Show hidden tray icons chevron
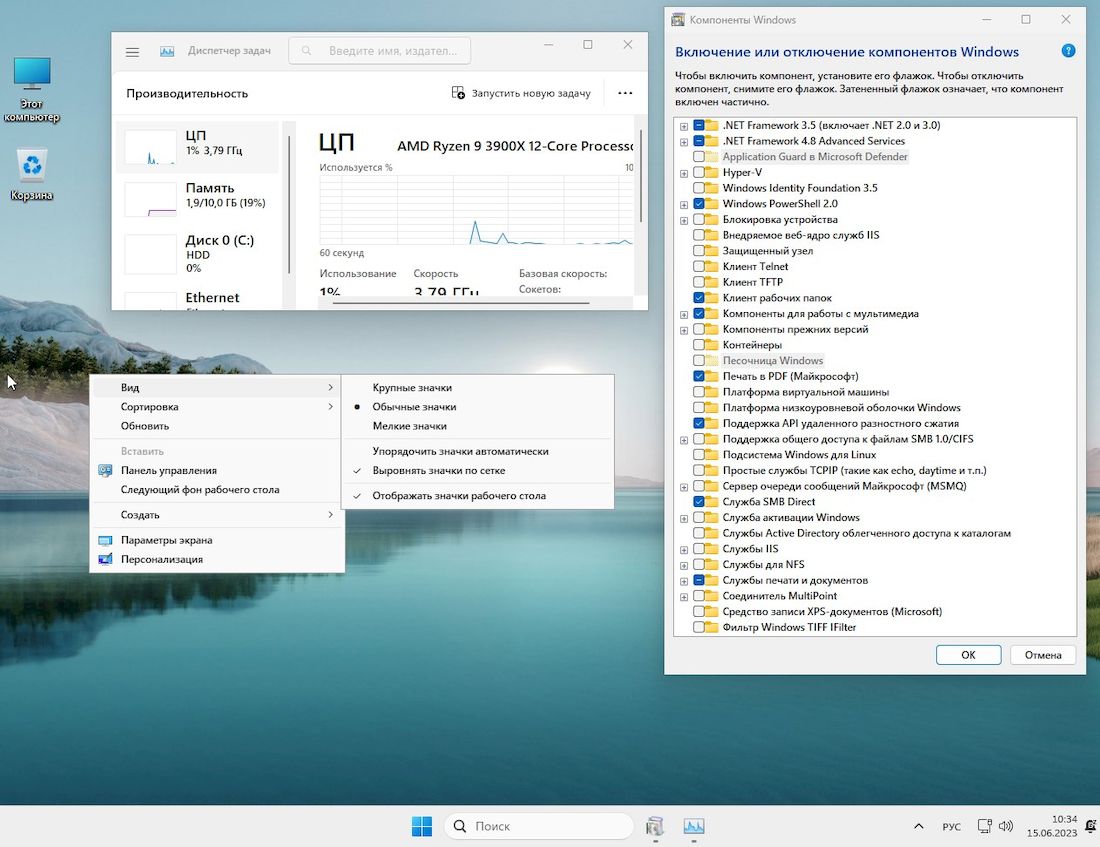The width and height of the screenshot is (1100, 847). pos(918,826)
